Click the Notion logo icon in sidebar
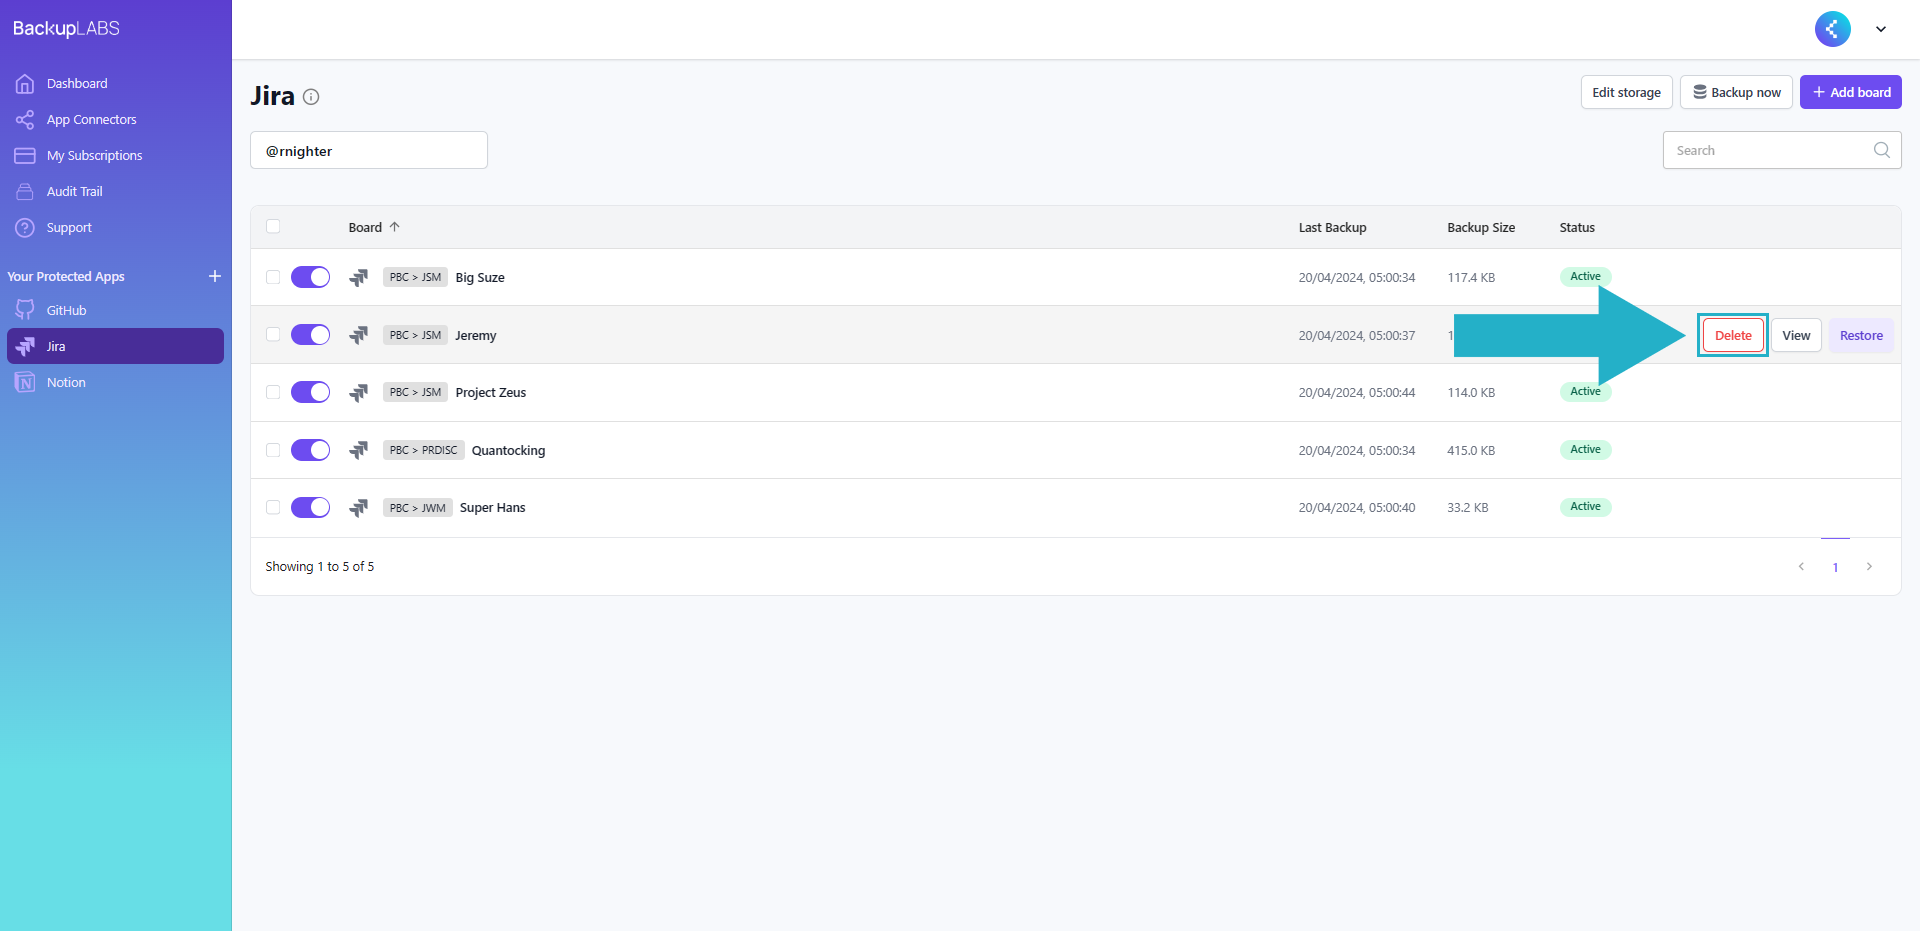 tap(25, 383)
